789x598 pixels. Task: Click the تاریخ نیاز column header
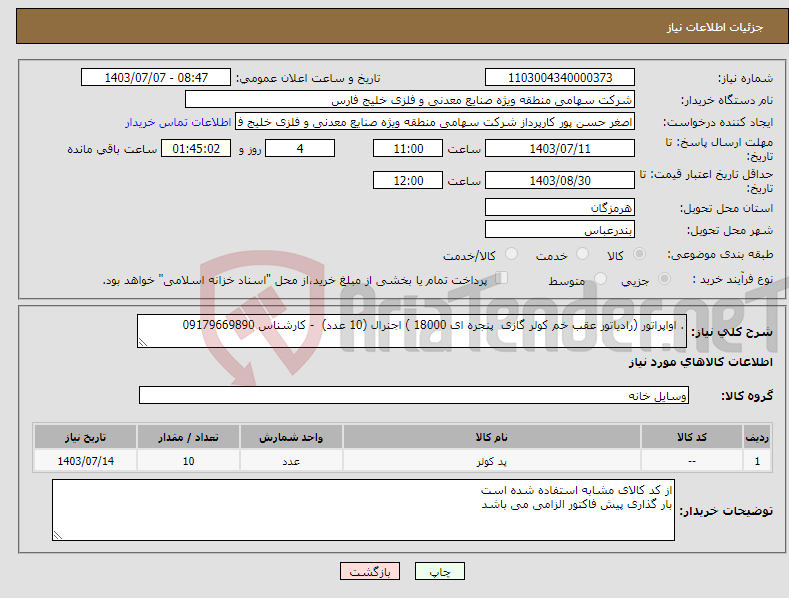[x=85, y=437]
